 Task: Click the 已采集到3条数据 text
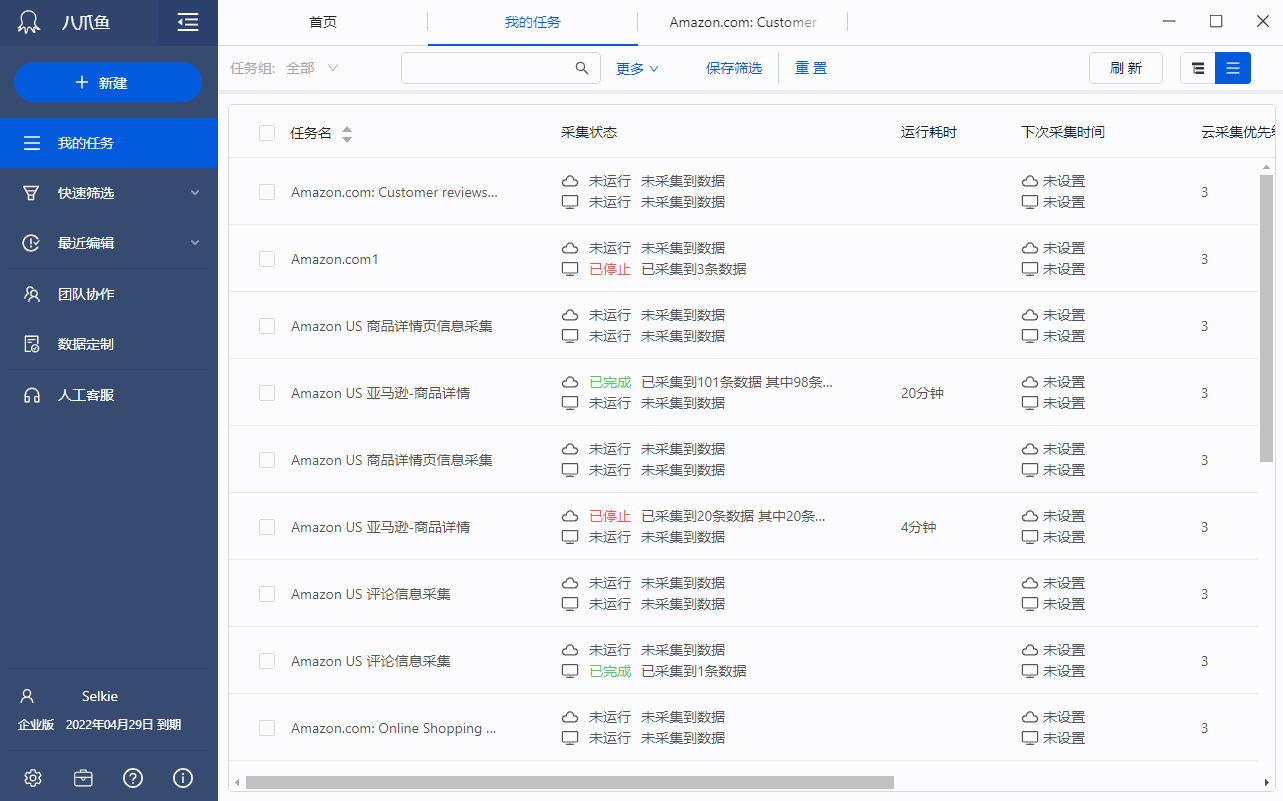tap(694, 269)
